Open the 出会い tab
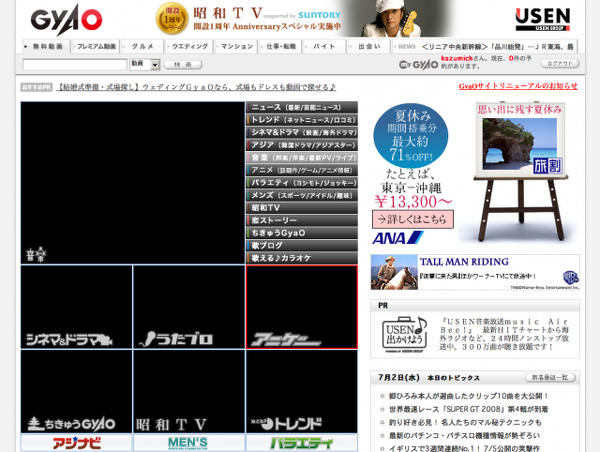 tap(369, 46)
